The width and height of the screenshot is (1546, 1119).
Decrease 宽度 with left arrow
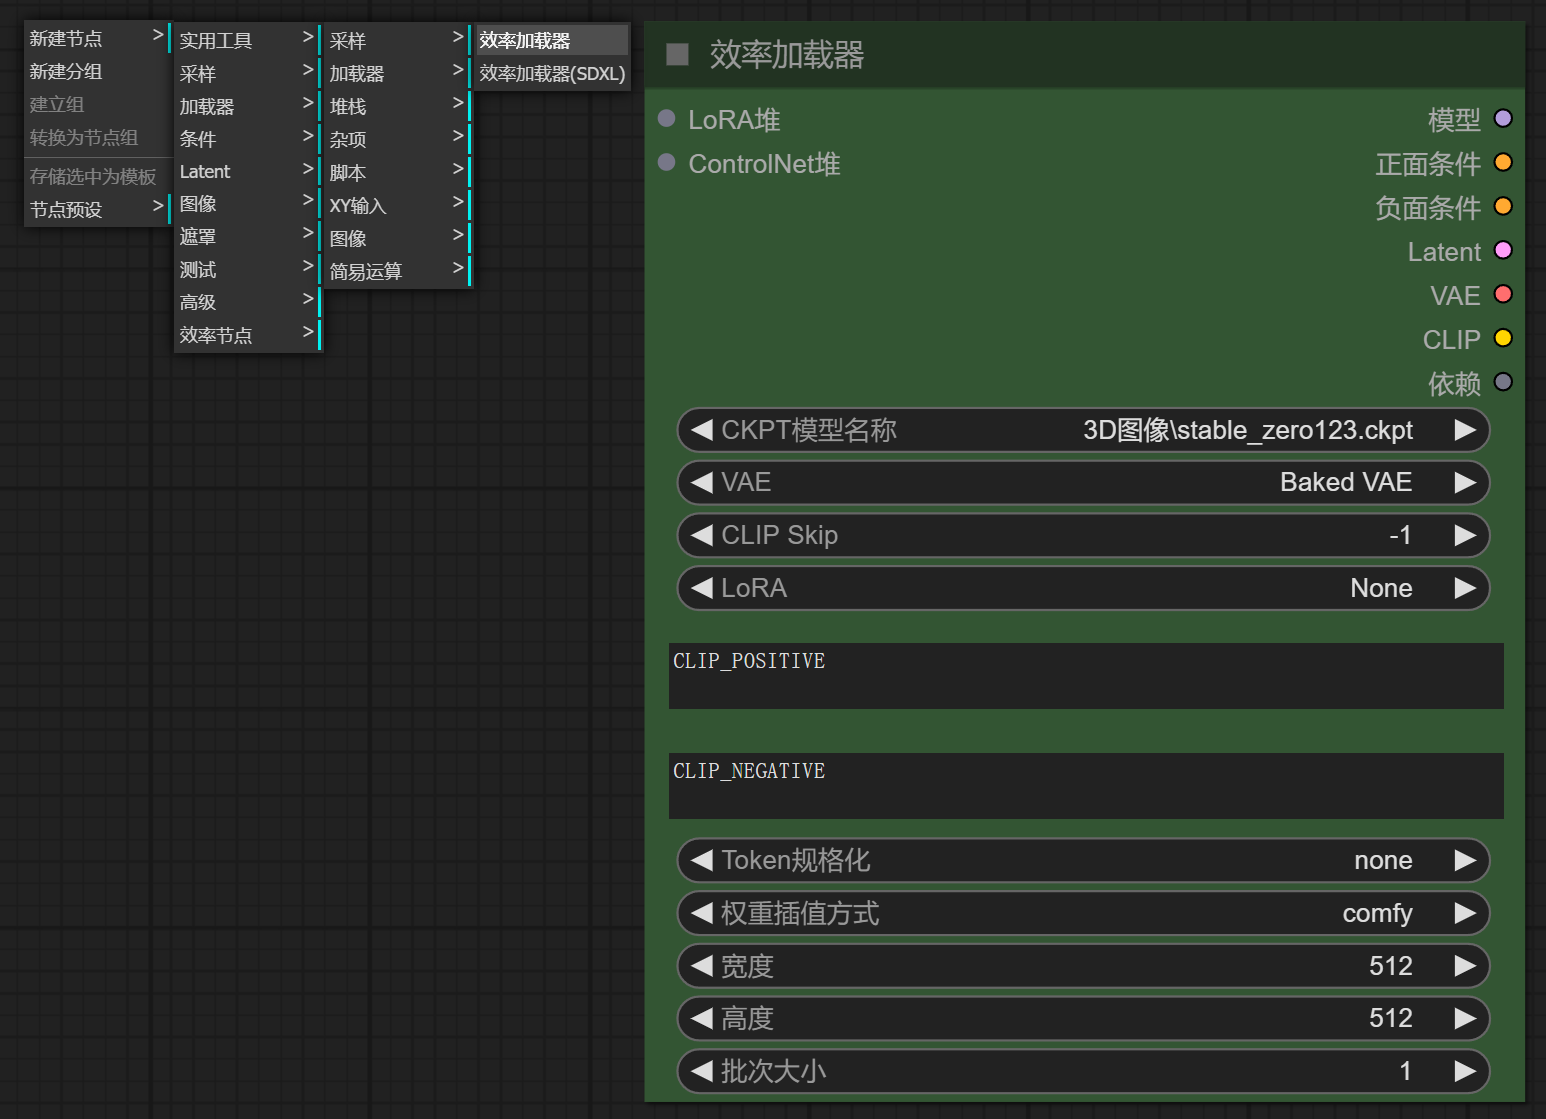702,966
